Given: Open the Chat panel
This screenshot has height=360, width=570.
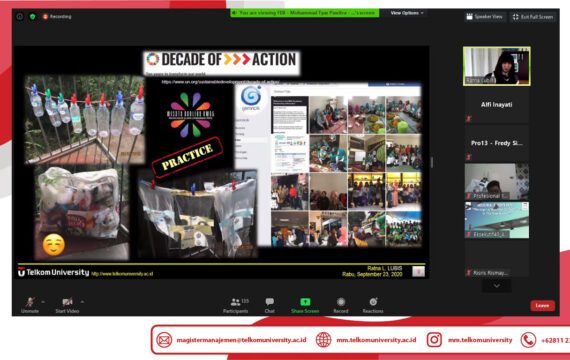Looking at the screenshot, I should point(269,305).
